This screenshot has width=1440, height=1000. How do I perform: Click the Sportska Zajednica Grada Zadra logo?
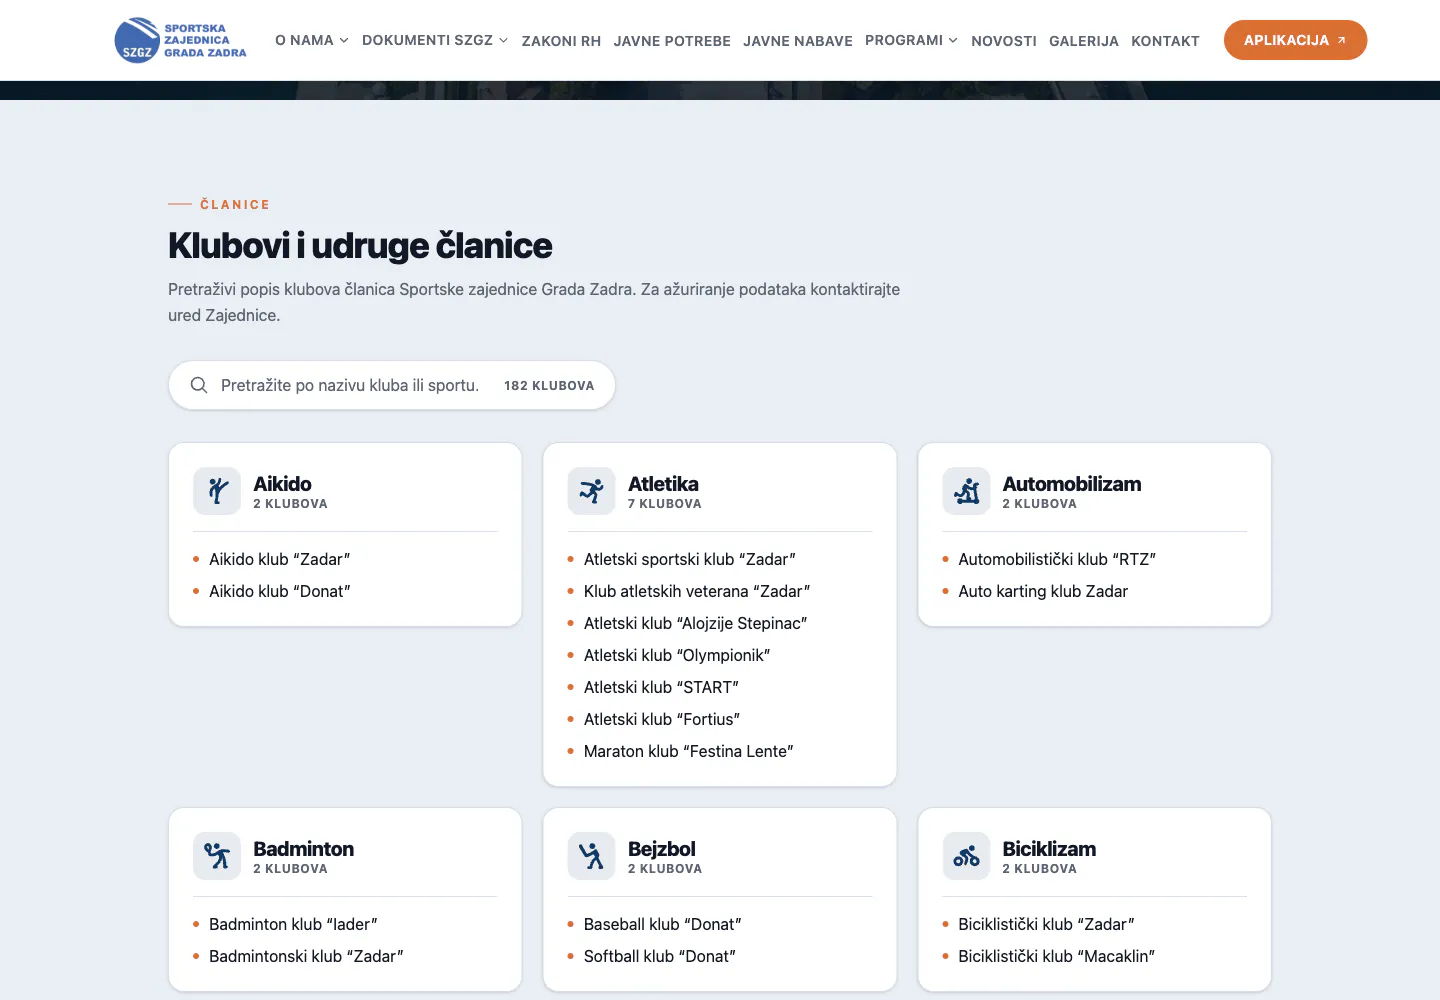tap(181, 40)
